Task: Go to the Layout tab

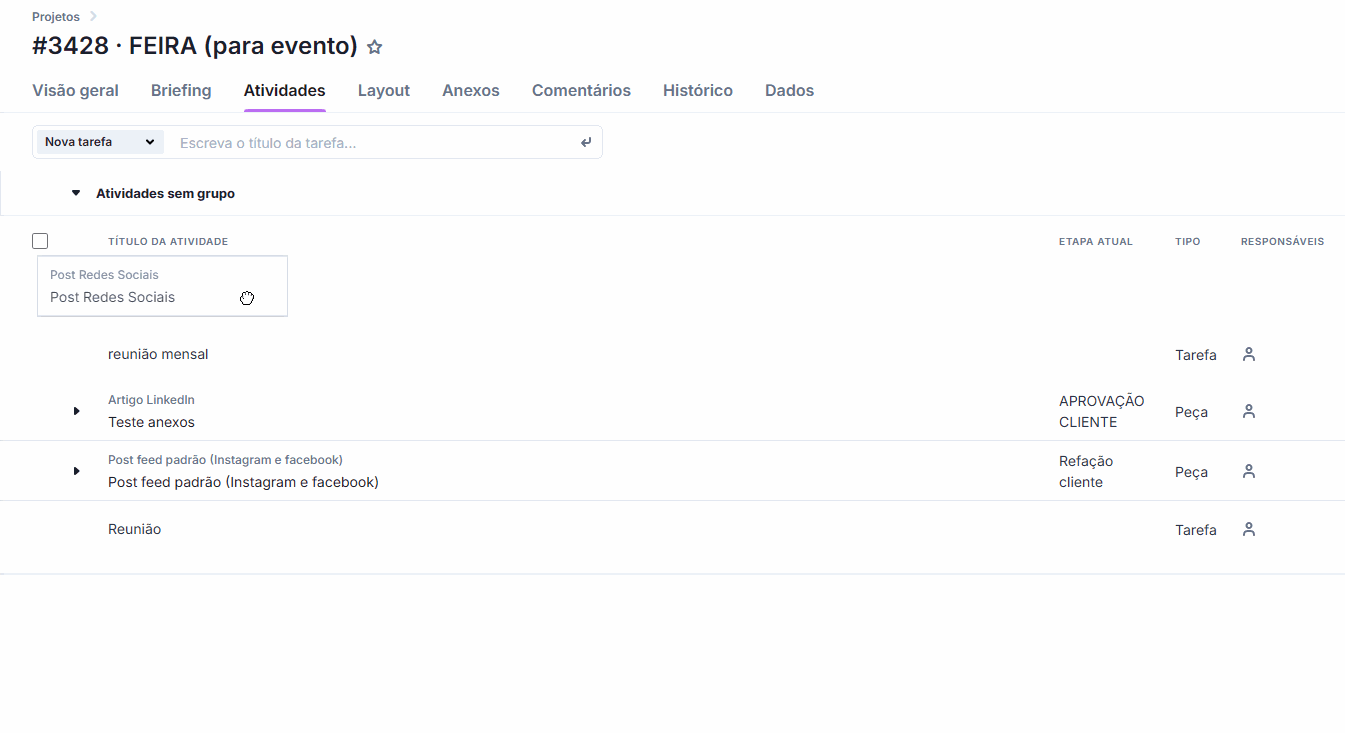Action: (x=384, y=90)
